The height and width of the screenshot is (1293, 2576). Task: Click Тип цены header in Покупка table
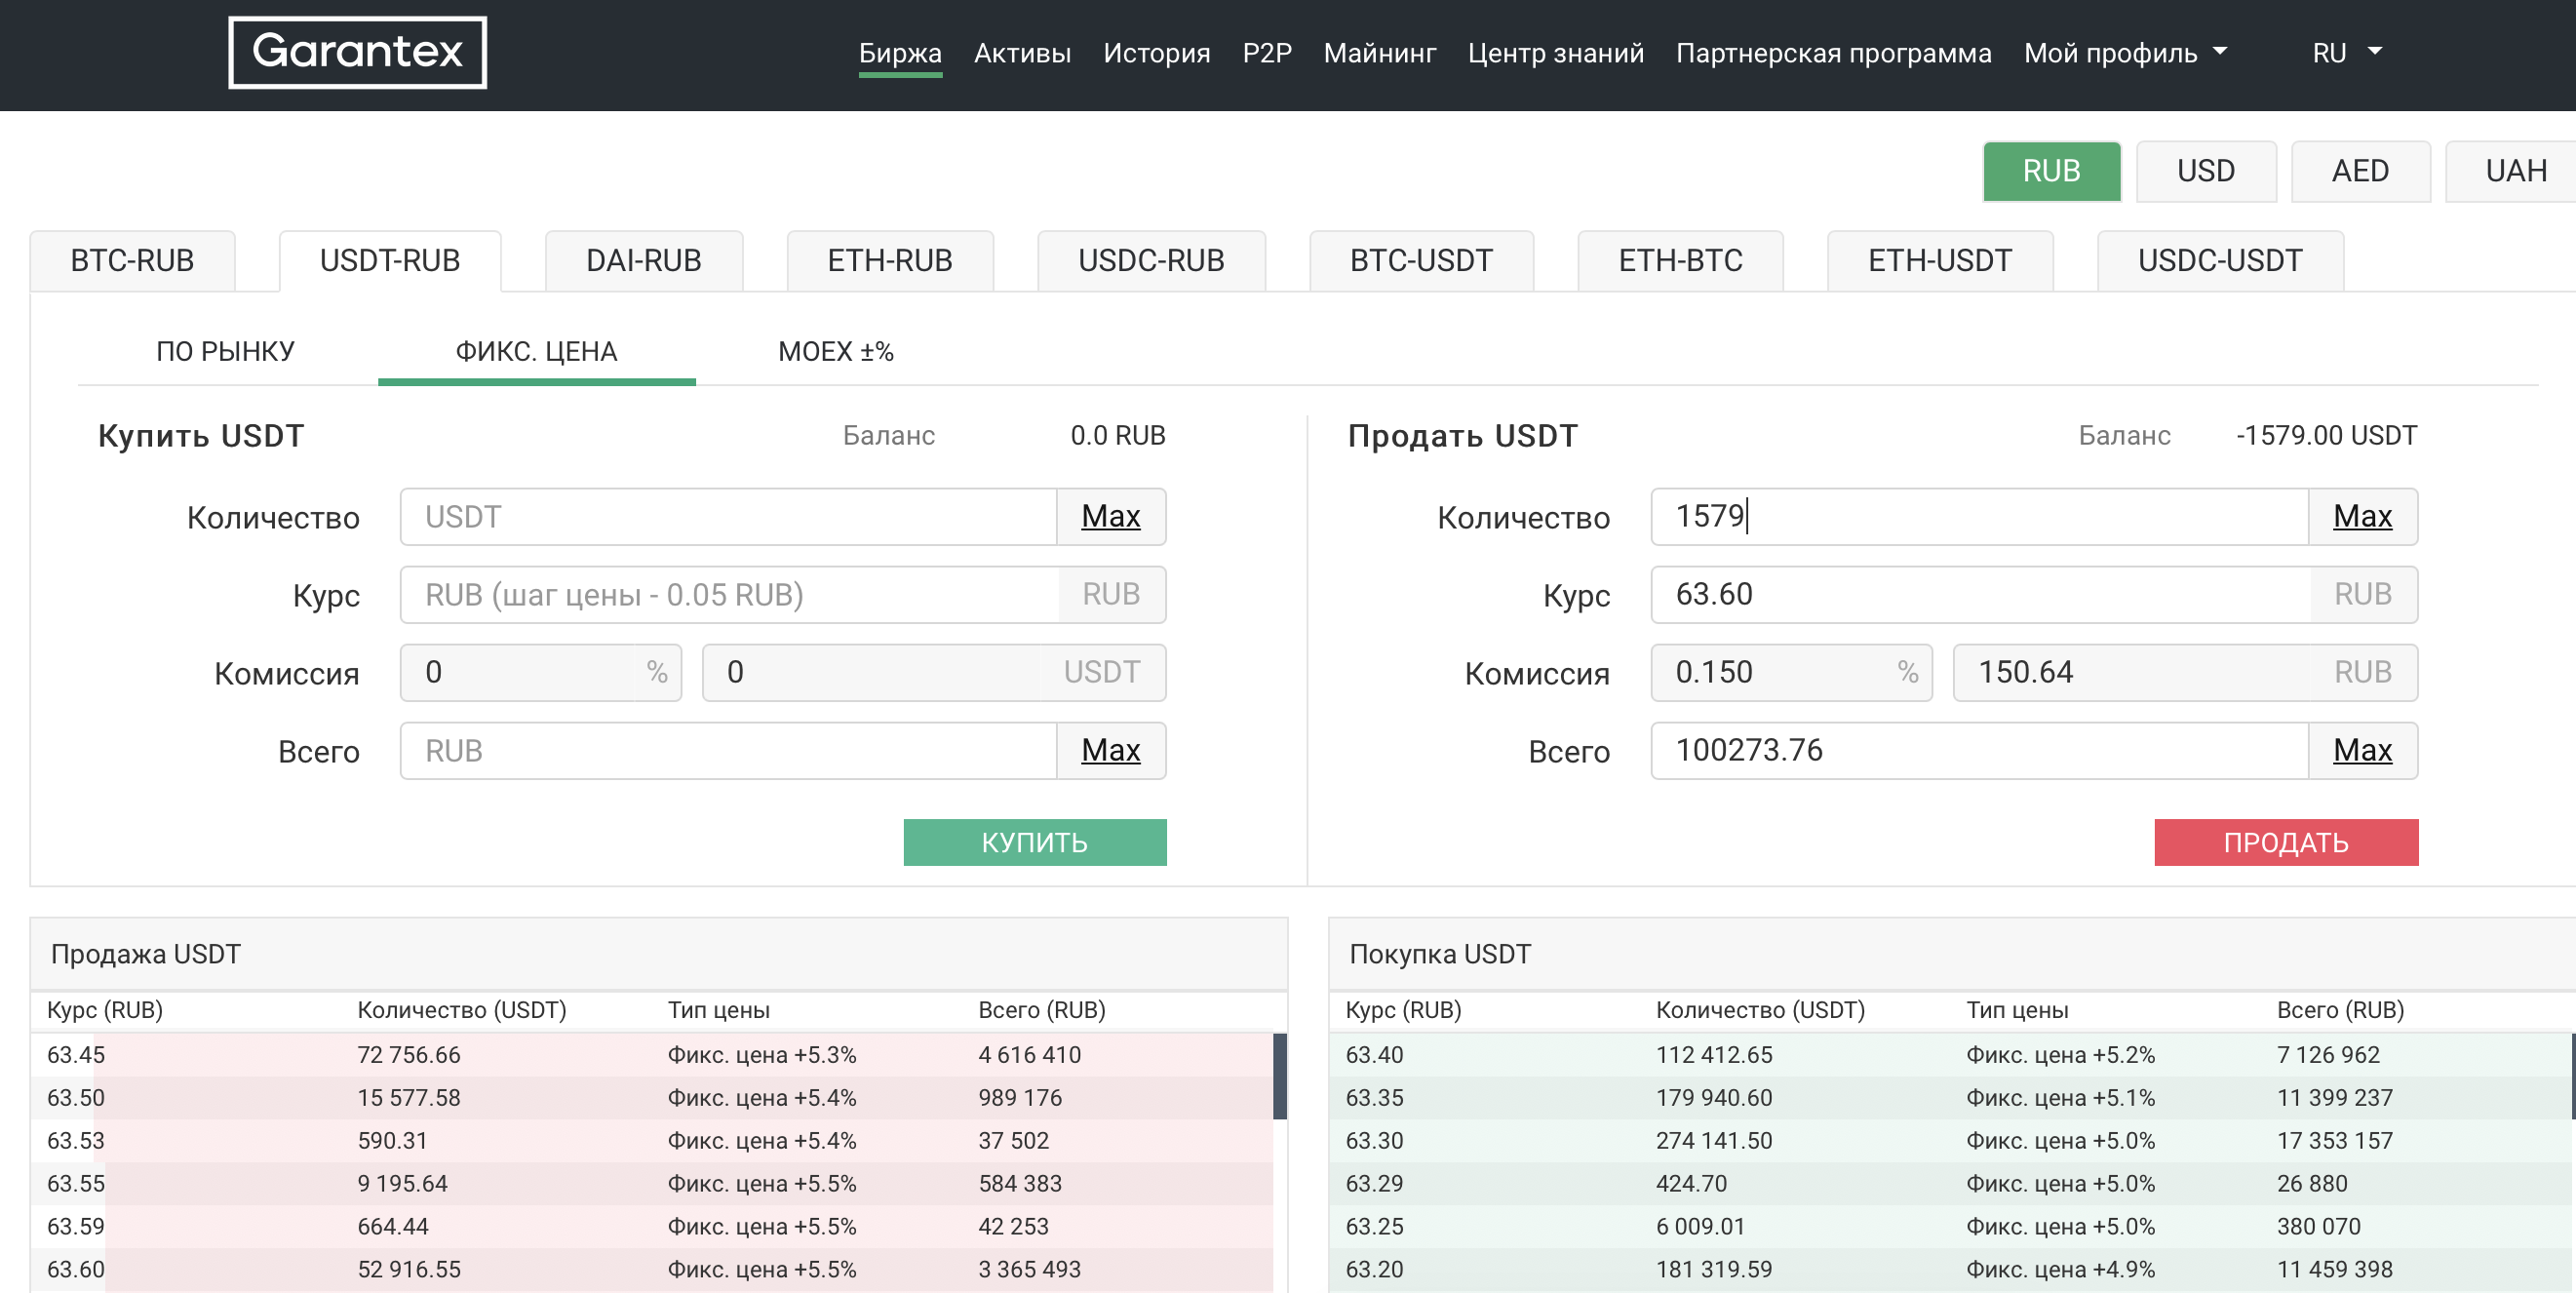(2017, 1010)
